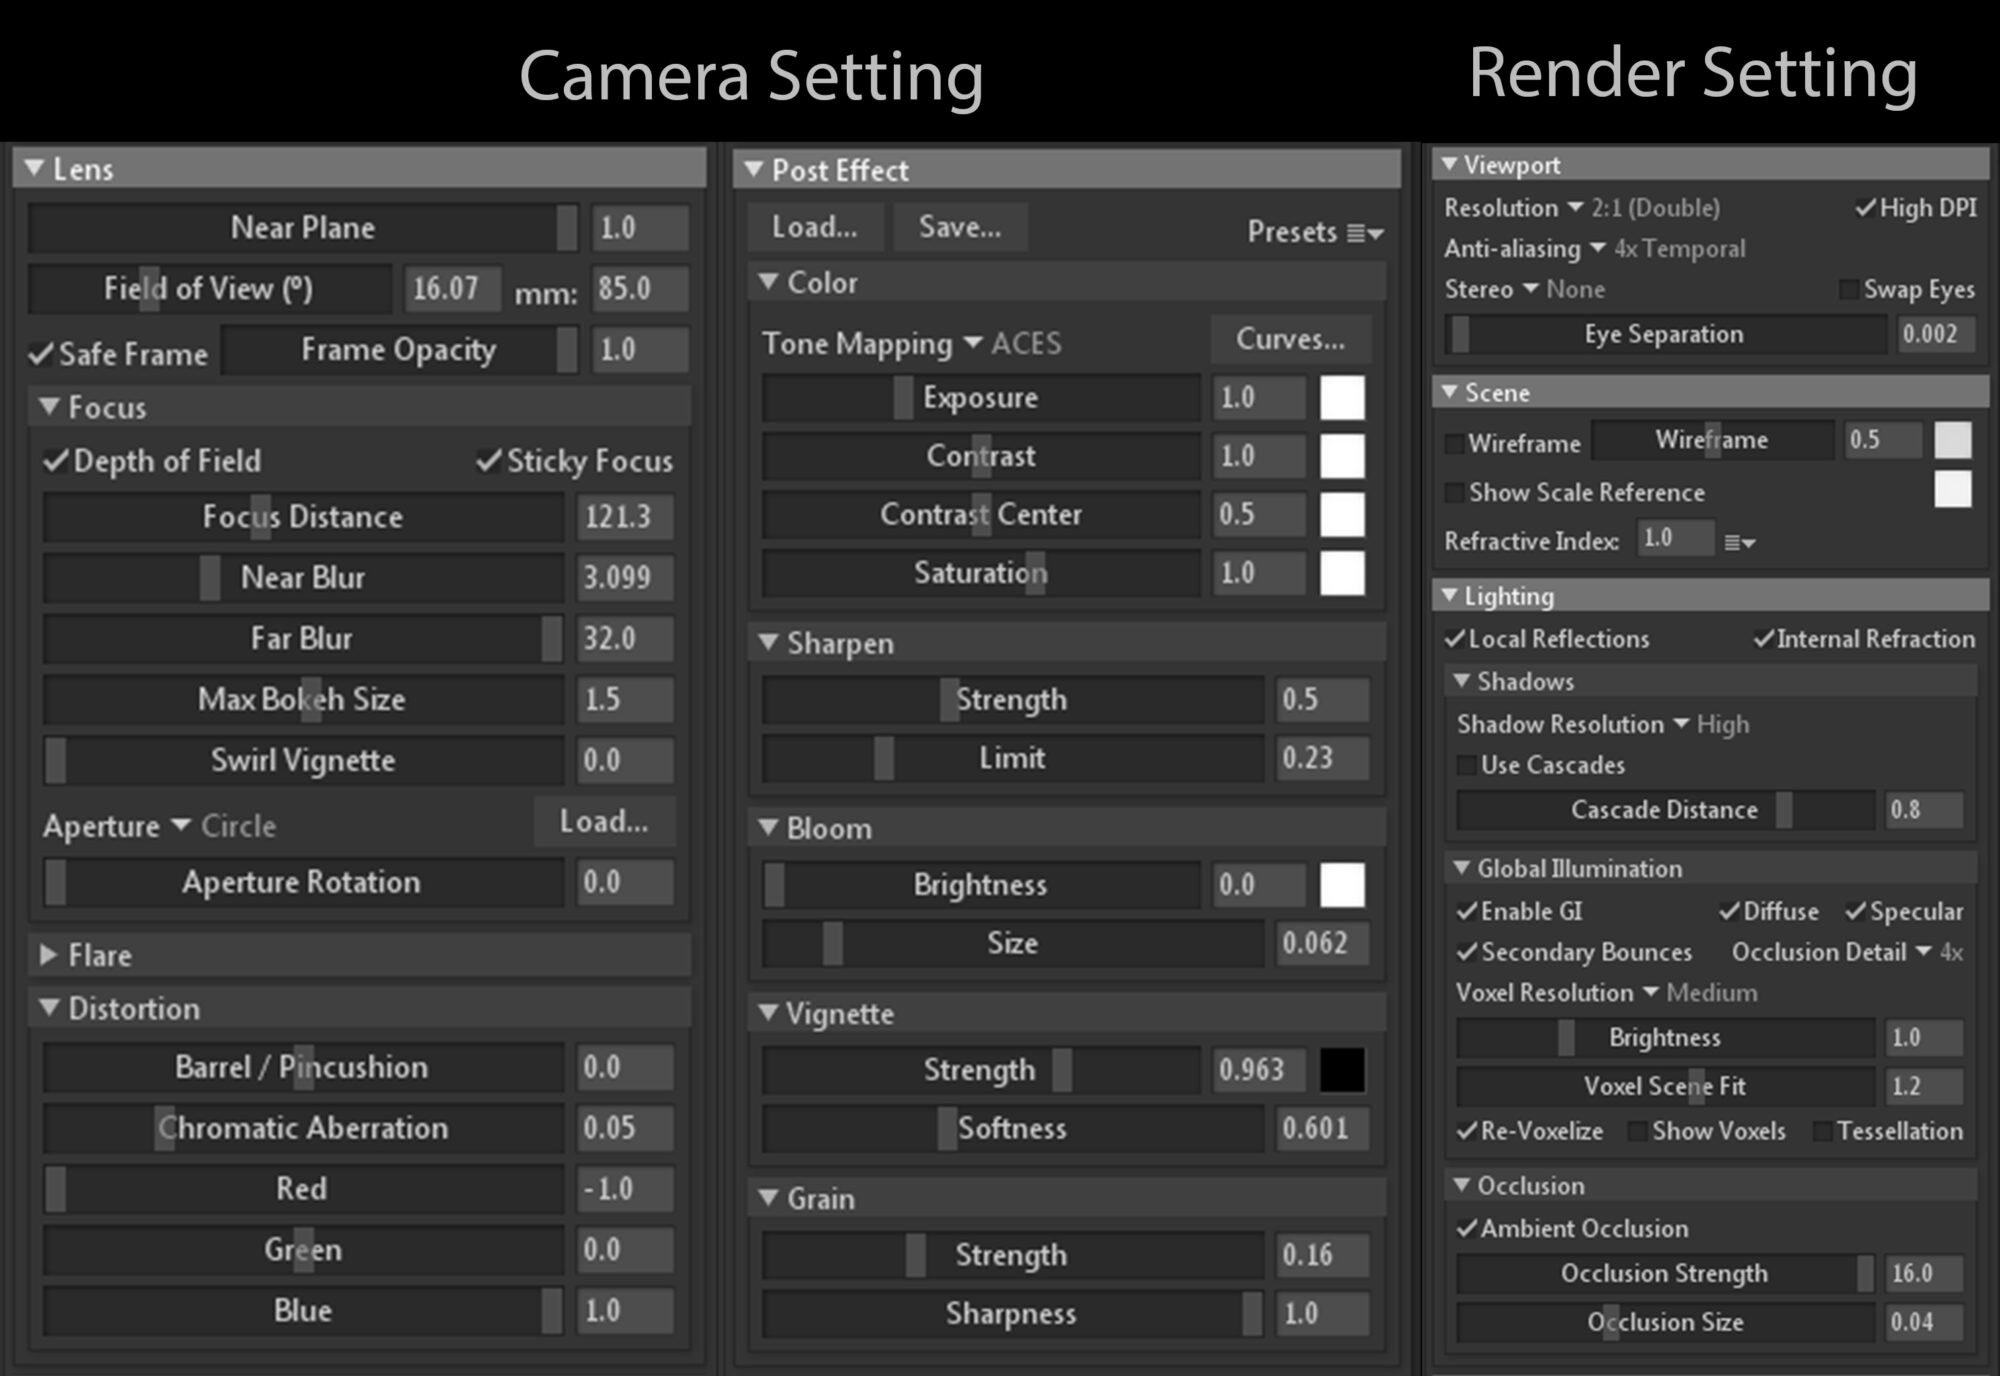The height and width of the screenshot is (1376, 2000).
Task: Click the Vignette strength color swatch
Action: click(x=1343, y=1069)
